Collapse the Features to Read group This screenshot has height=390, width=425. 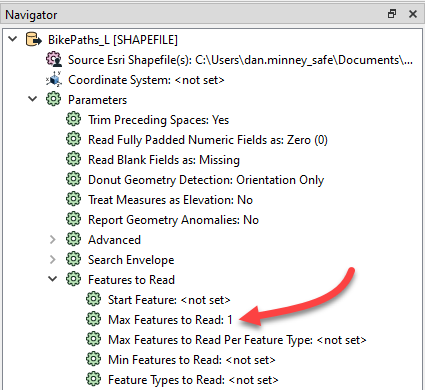click(x=53, y=279)
